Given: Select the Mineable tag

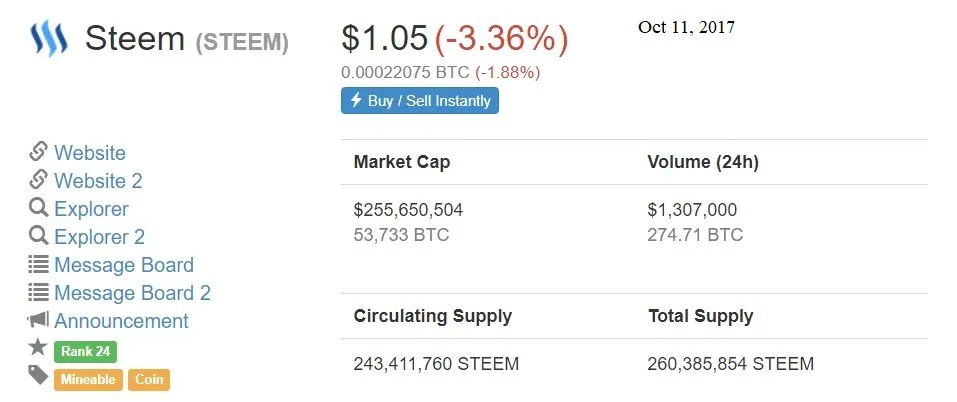Looking at the screenshot, I should click(88, 379).
